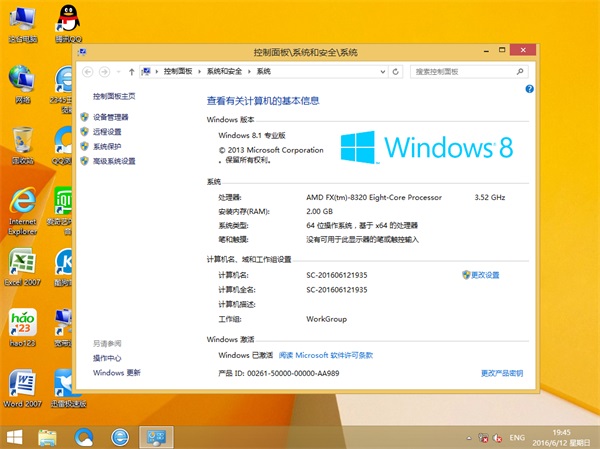Click the 更改设置 link beside computer name
This screenshot has height=449, width=600.
[484, 274]
